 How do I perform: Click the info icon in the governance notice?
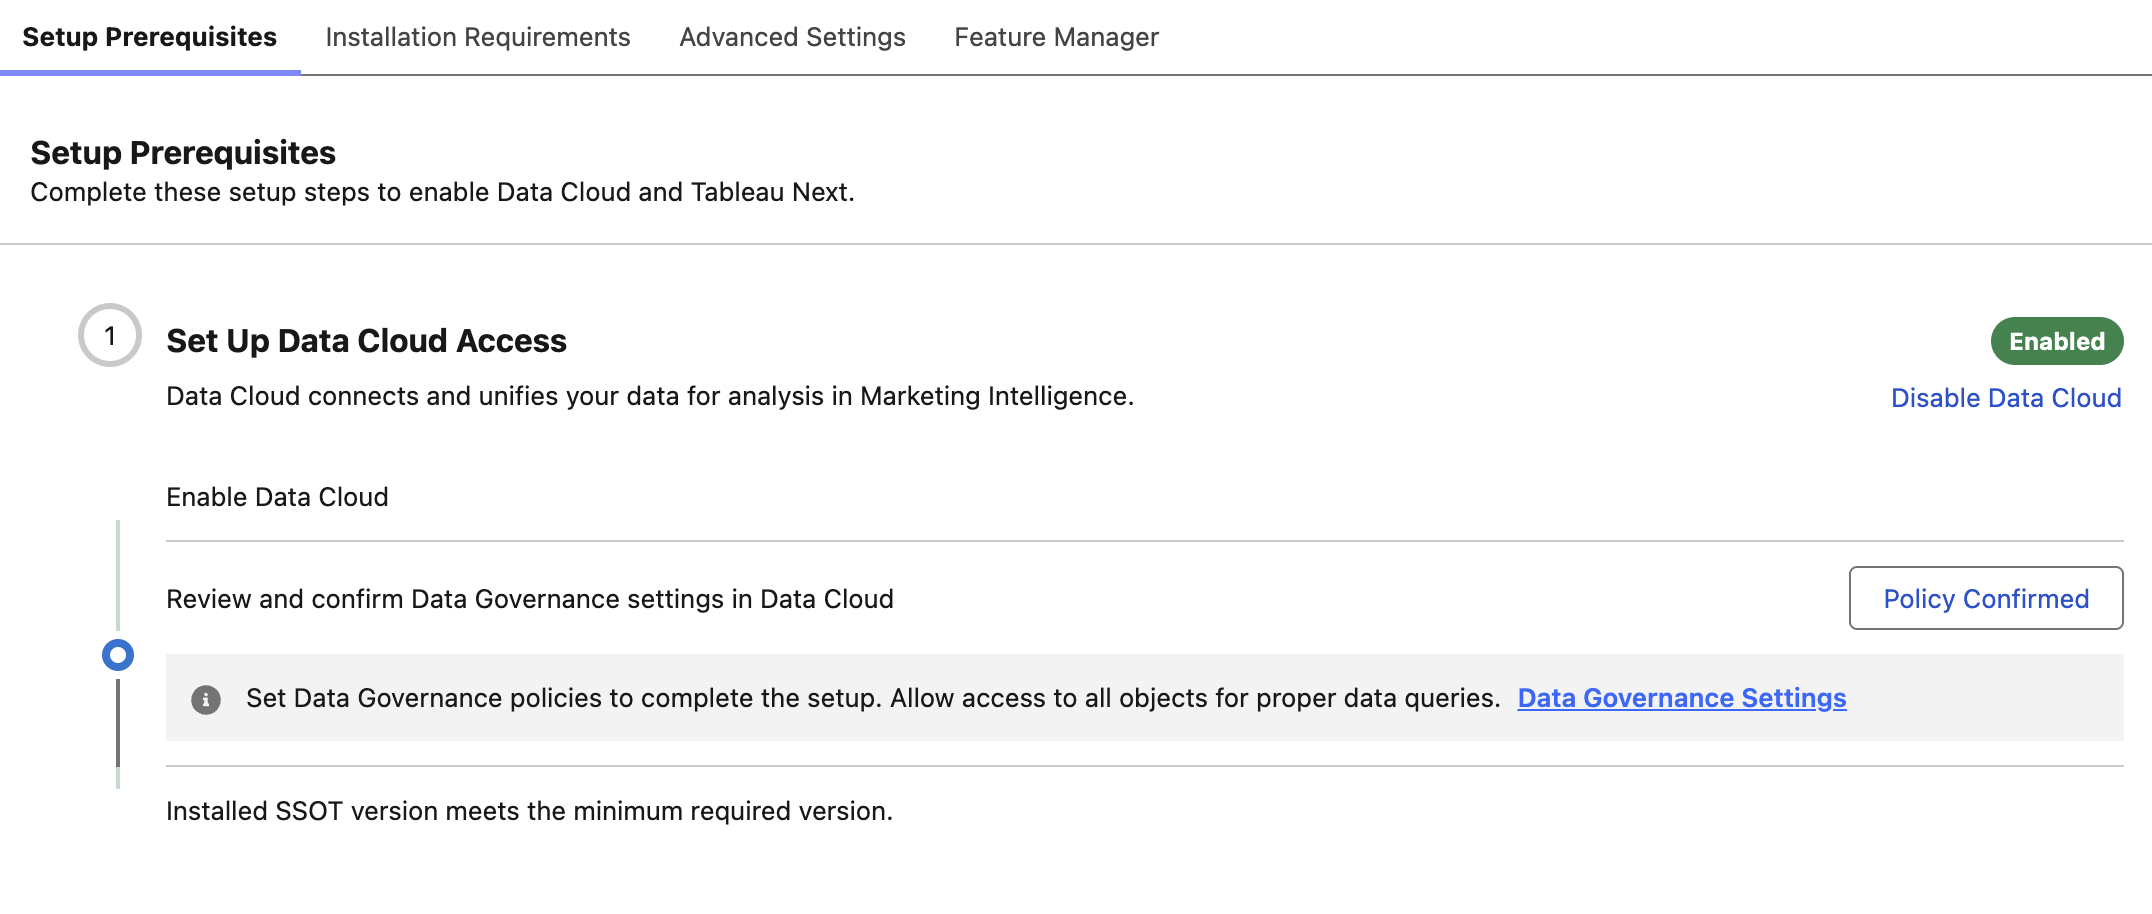click(x=207, y=698)
